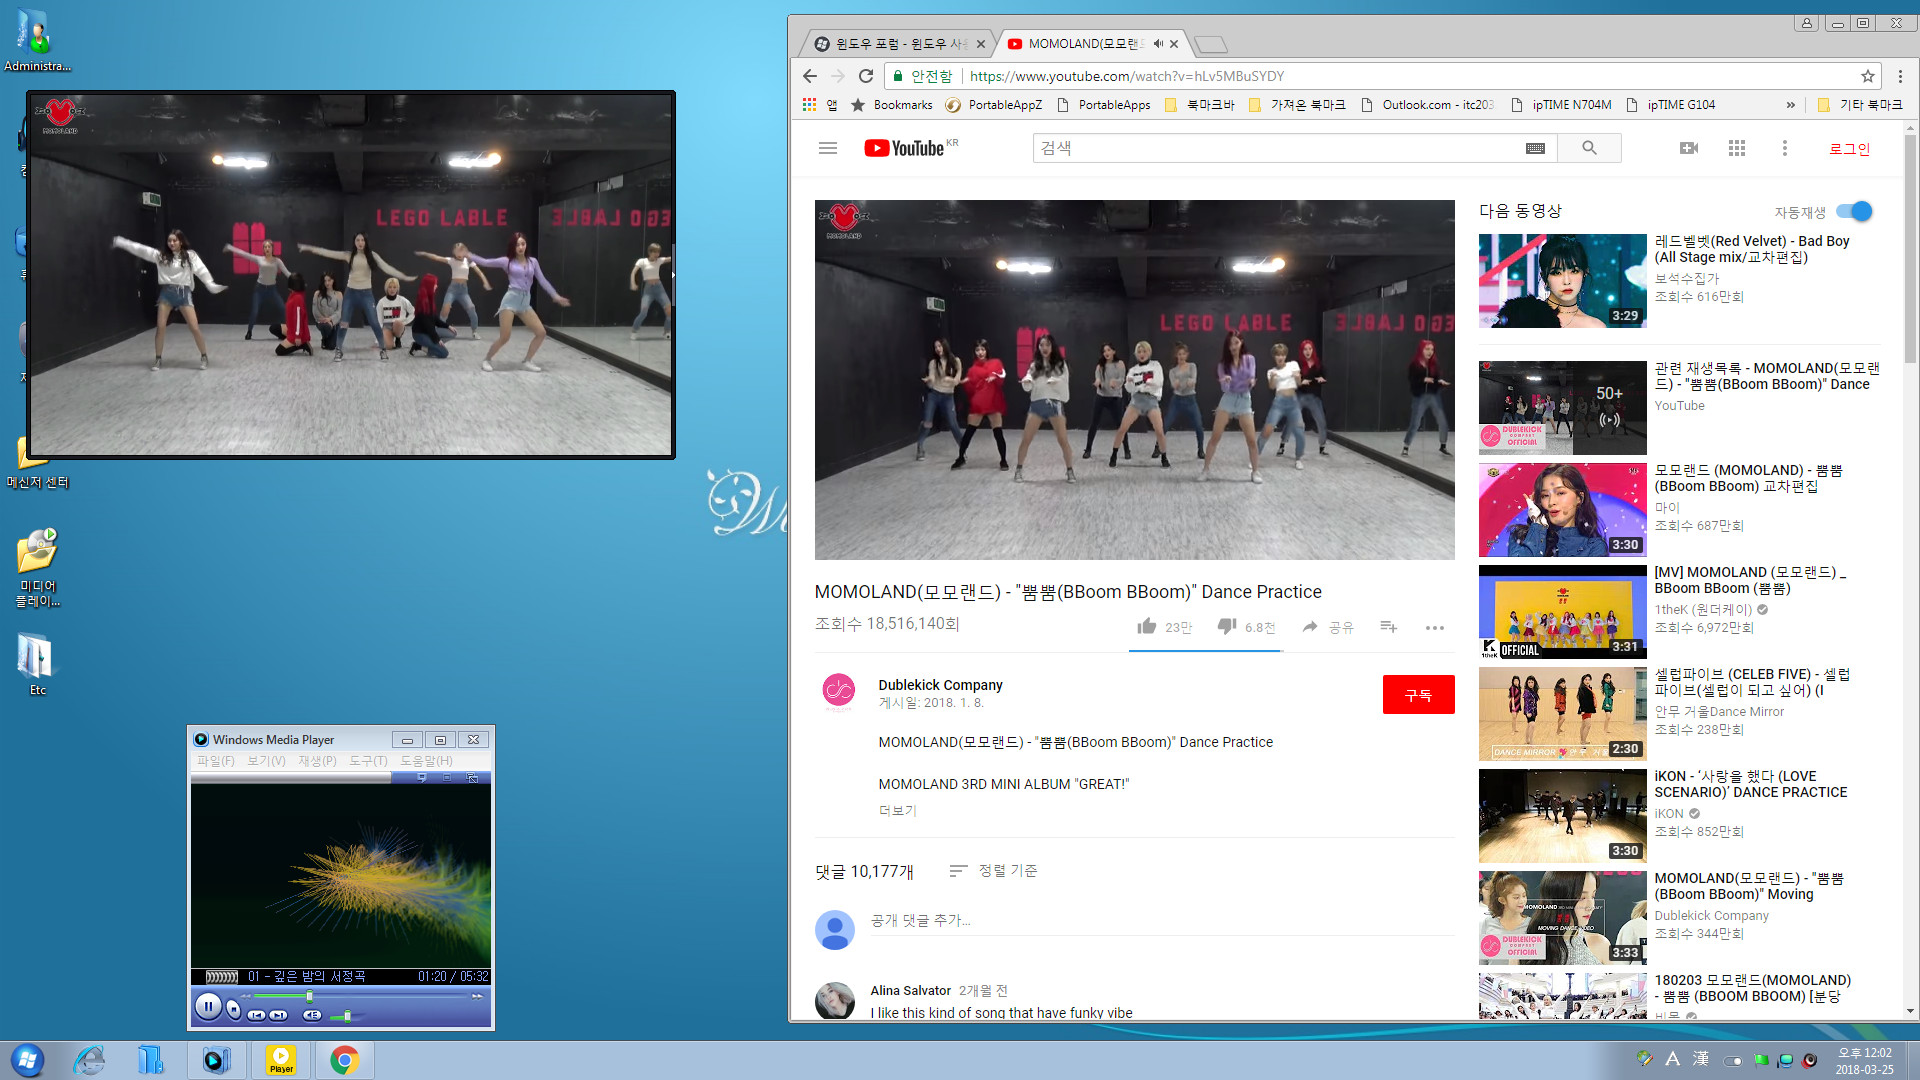This screenshot has width=1920, height=1080.
Task: Bookmark this page with star icon
Action: click(1867, 76)
